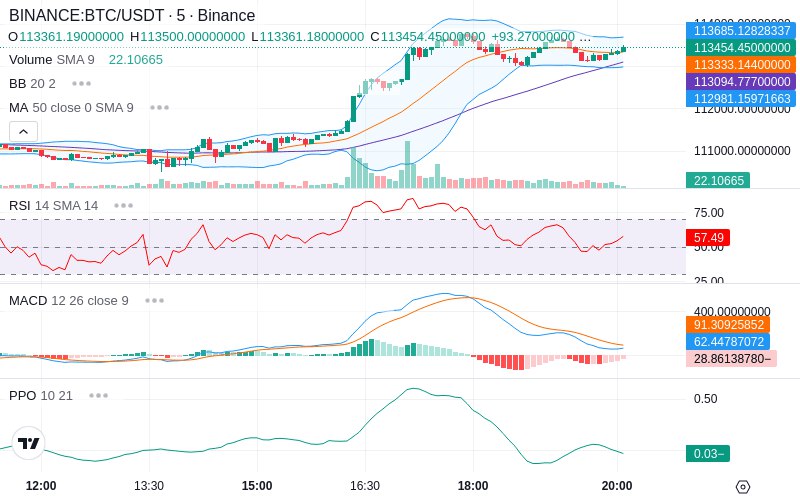Click the 15:00 time axis label
The width and height of the screenshot is (800, 500).
pos(257,486)
